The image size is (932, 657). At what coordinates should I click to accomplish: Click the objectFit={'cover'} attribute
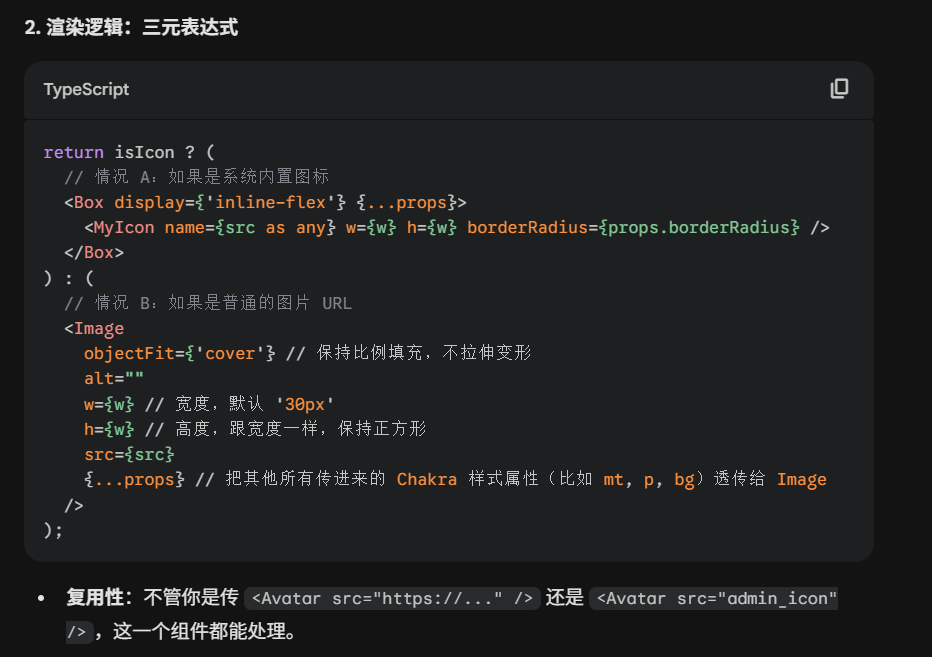click(179, 353)
